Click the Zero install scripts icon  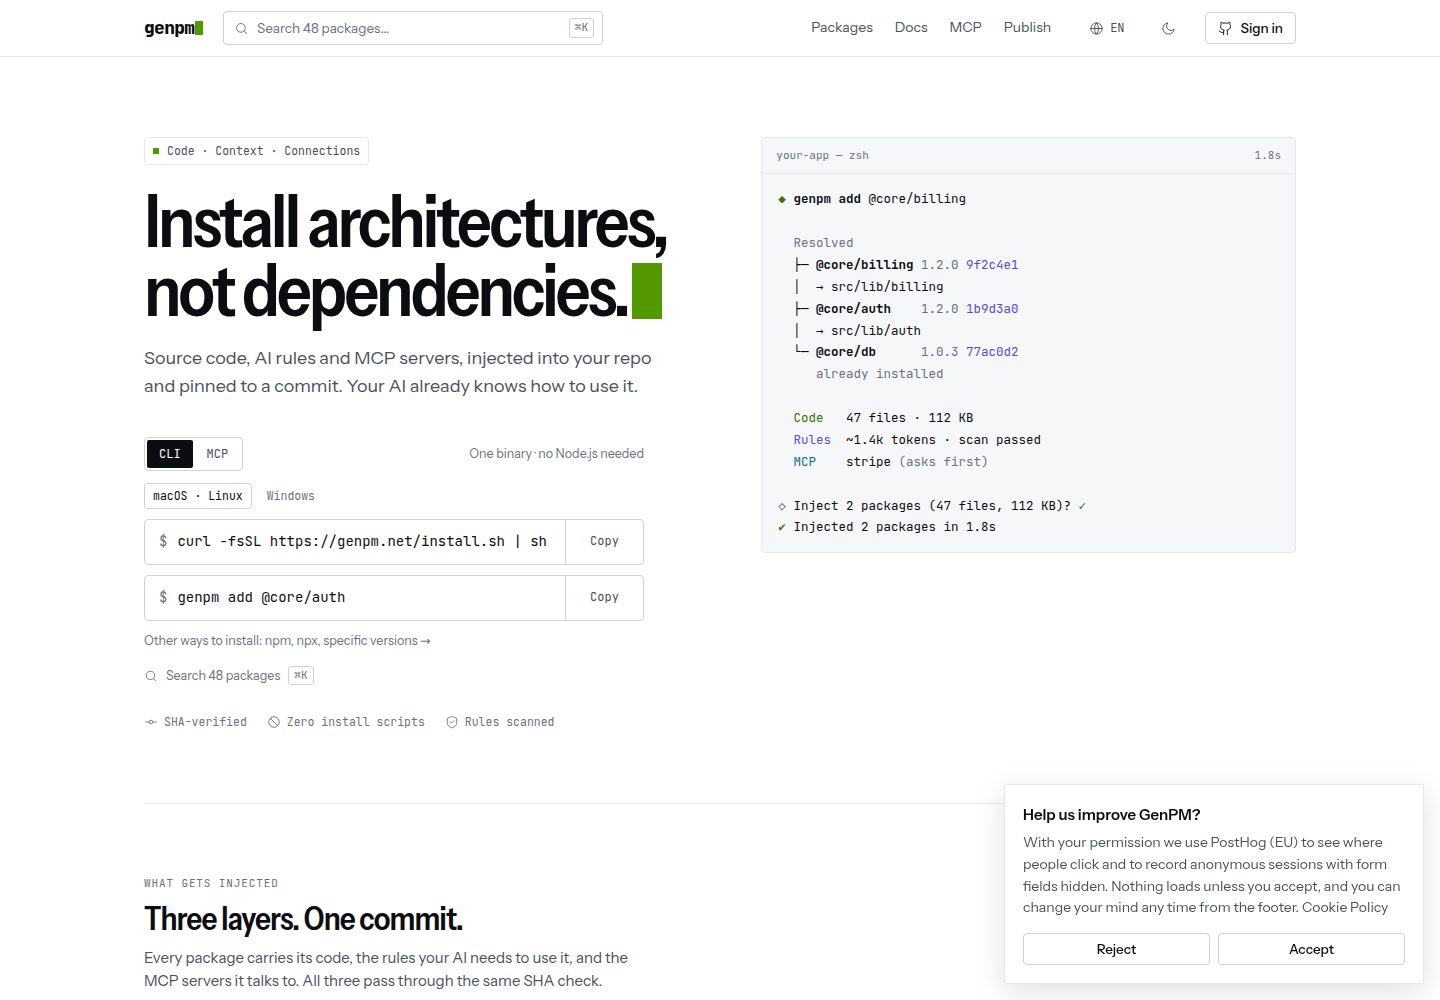click(274, 722)
